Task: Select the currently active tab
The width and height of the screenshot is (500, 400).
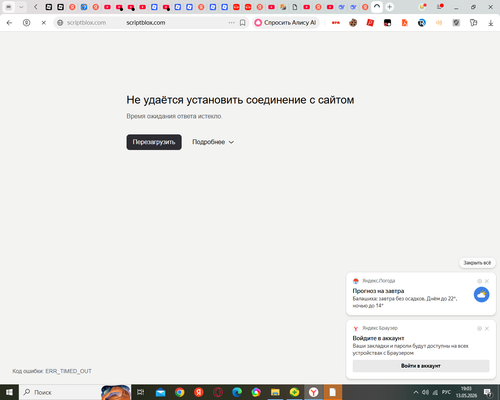Action: coord(377,7)
